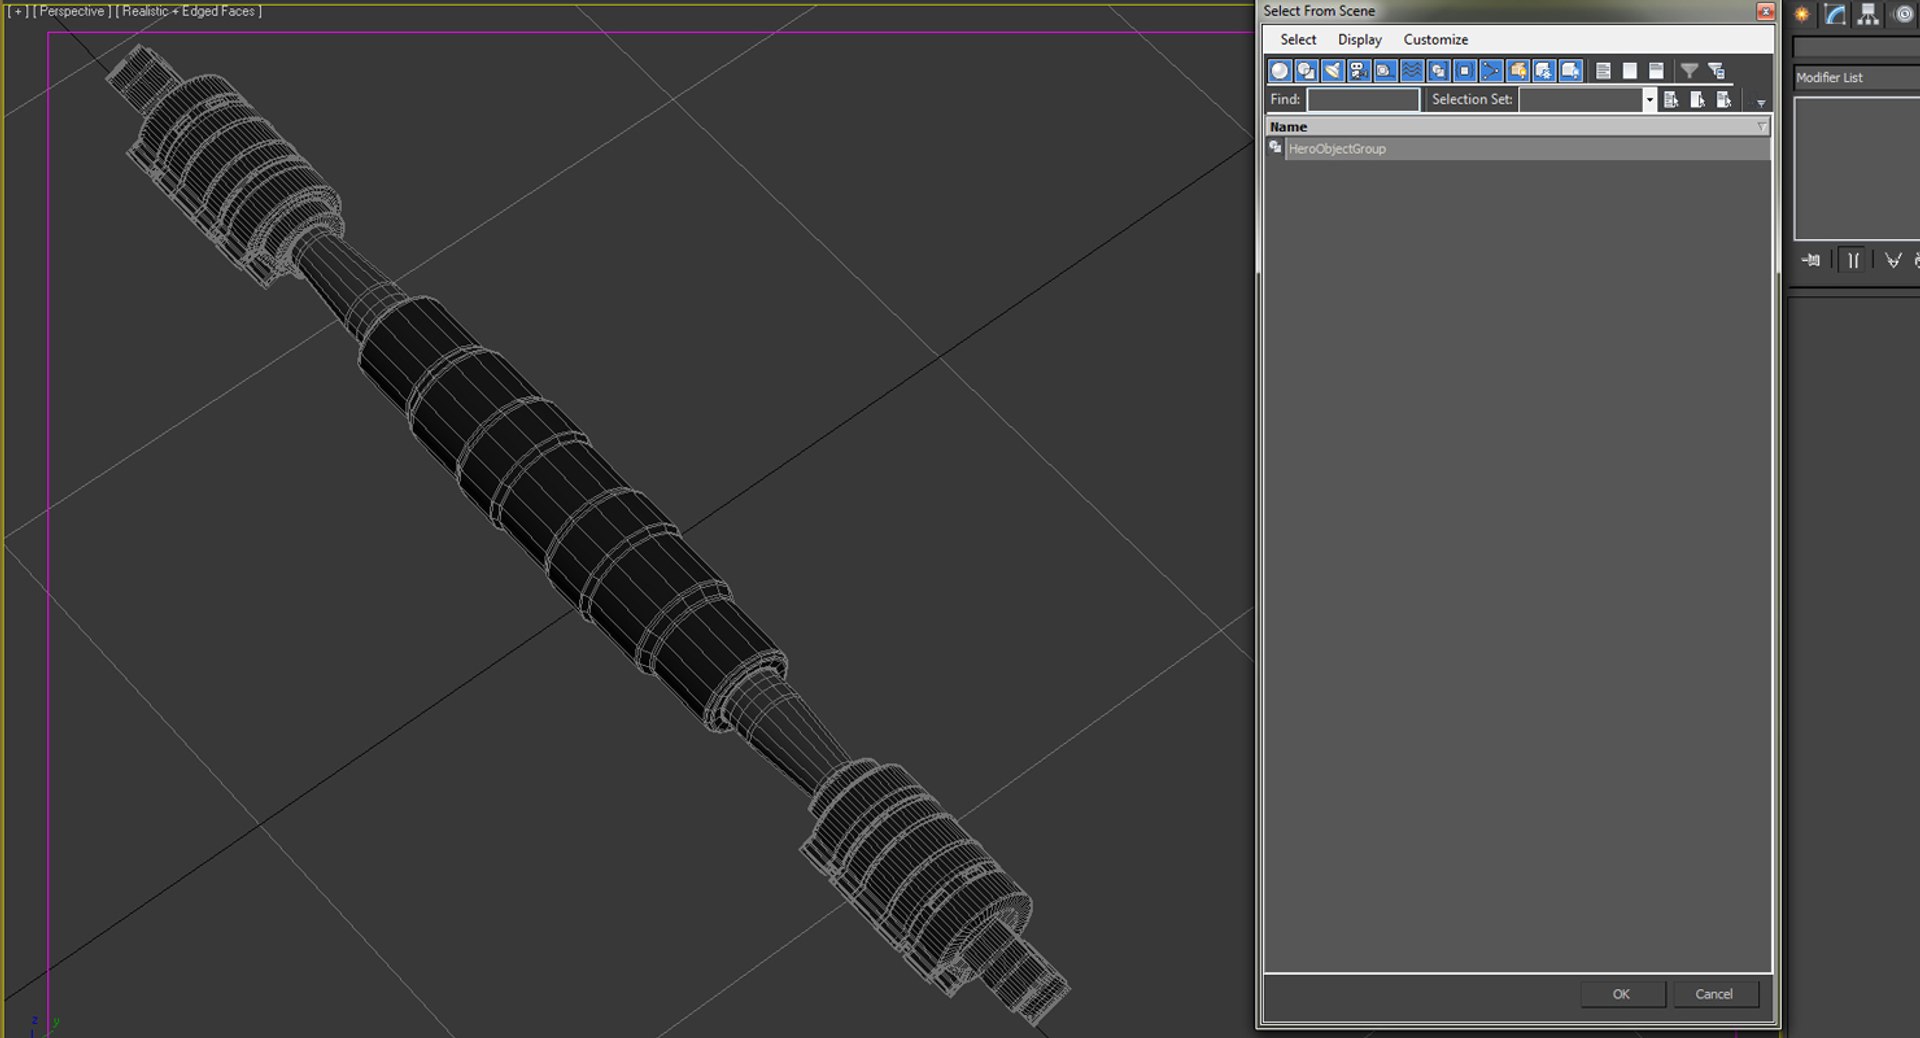Image resolution: width=1920 pixels, height=1038 pixels.
Task: Click the Find text field
Action: tap(1363, 100)
